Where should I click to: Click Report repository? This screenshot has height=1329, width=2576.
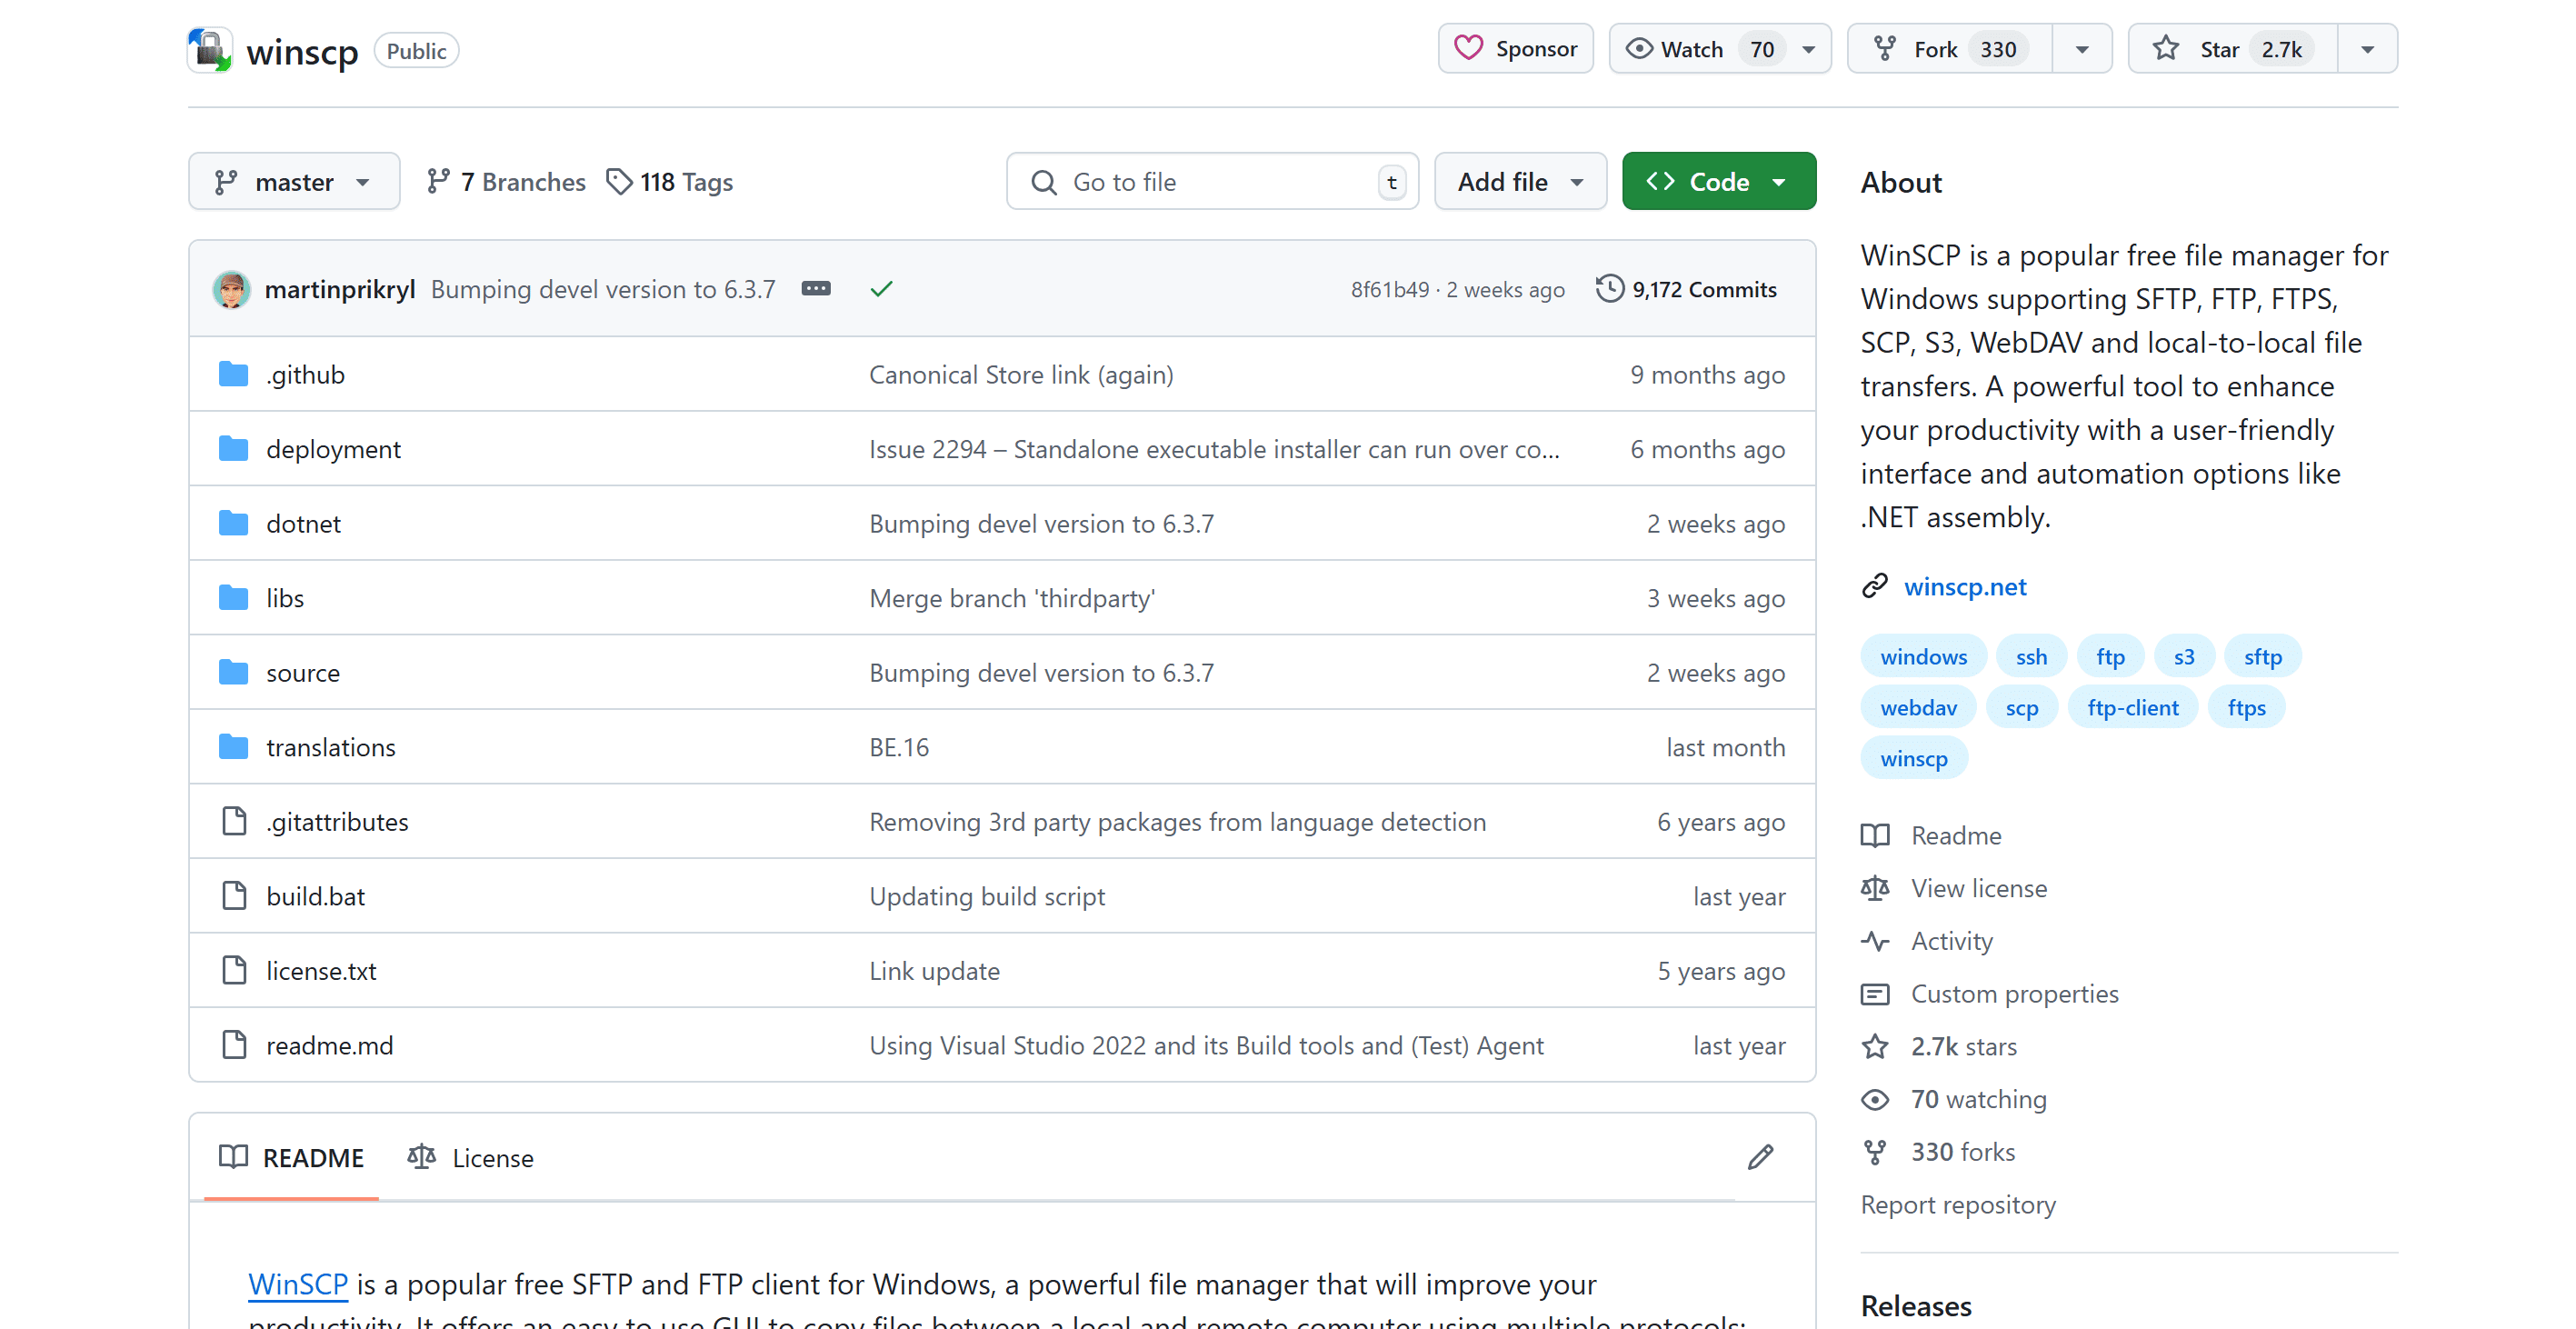[1957, 1204]
